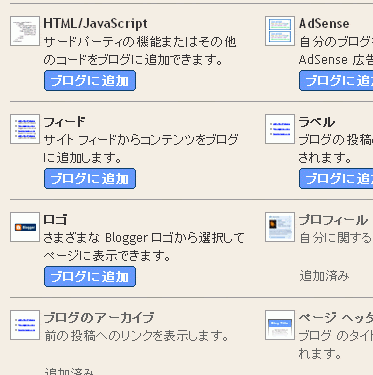Image resolution: width=373 pixels, height=375 pixels.
Task: Click the ロゴ heading
Action: [55, 220]
